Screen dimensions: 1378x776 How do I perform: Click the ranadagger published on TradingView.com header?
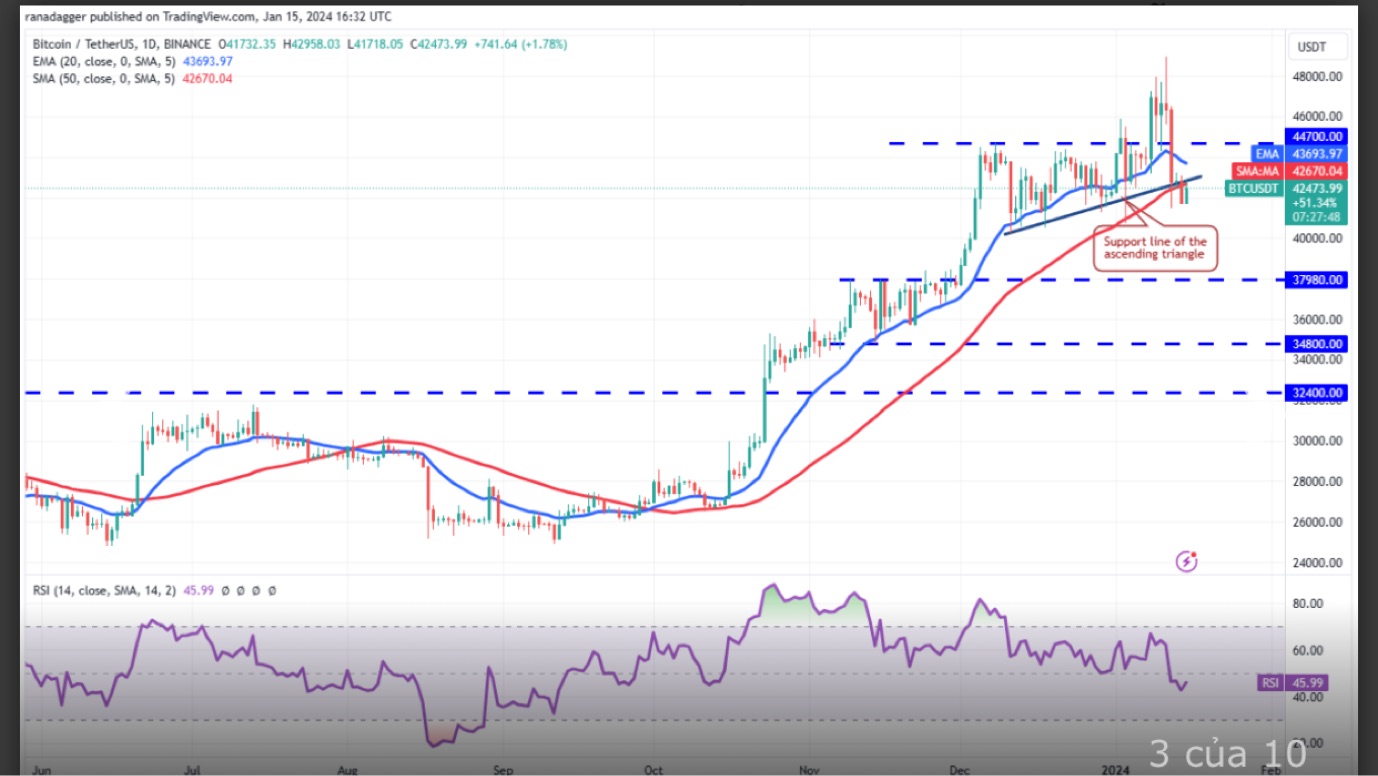[208, 17]
